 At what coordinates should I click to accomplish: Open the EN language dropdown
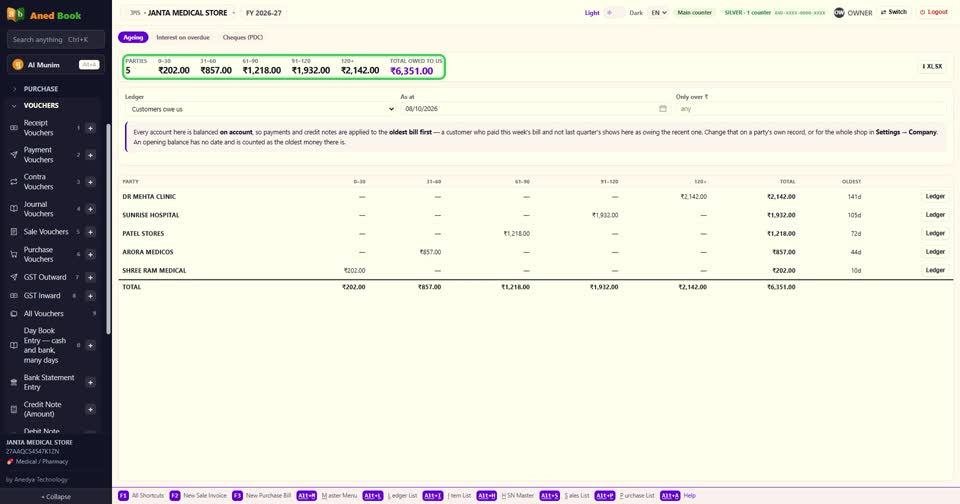658,12
